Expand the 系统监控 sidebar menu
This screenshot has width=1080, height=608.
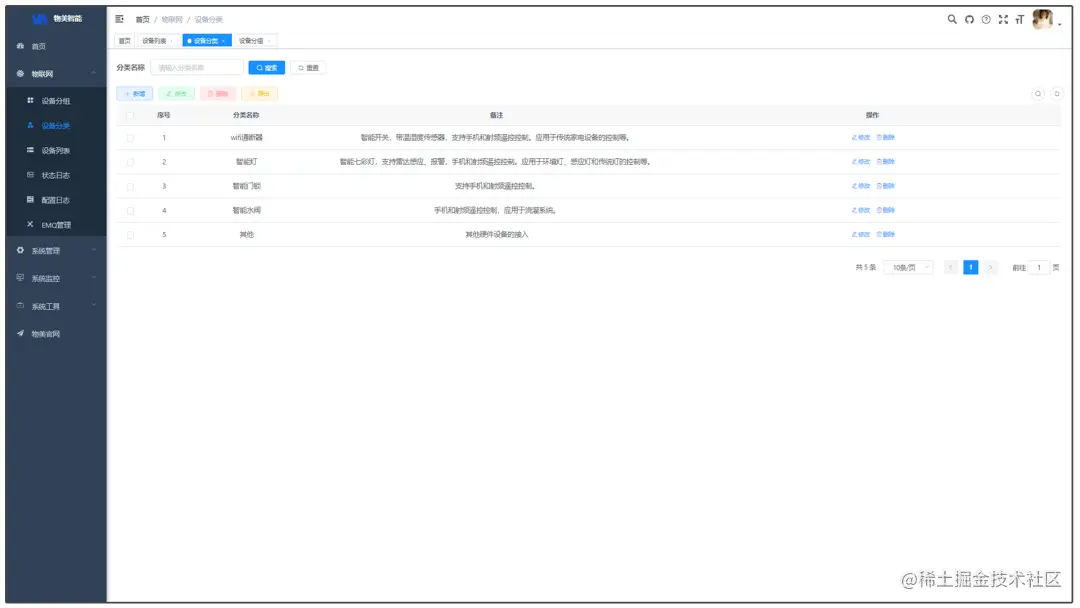click(x=56, y=278)
